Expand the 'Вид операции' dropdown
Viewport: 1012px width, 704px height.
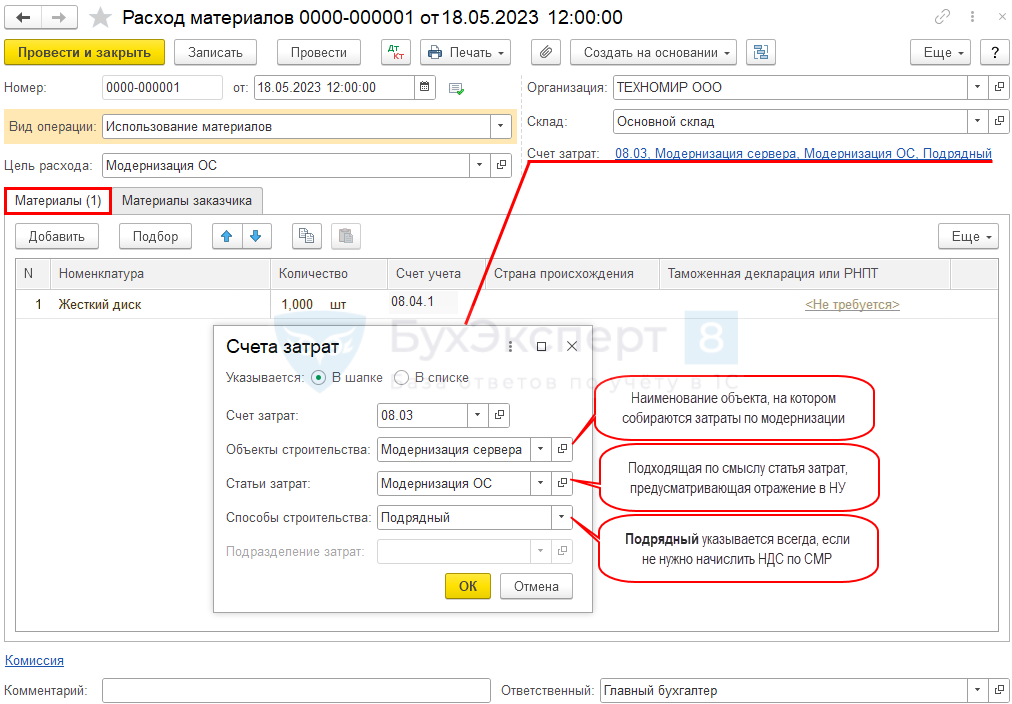499,127
